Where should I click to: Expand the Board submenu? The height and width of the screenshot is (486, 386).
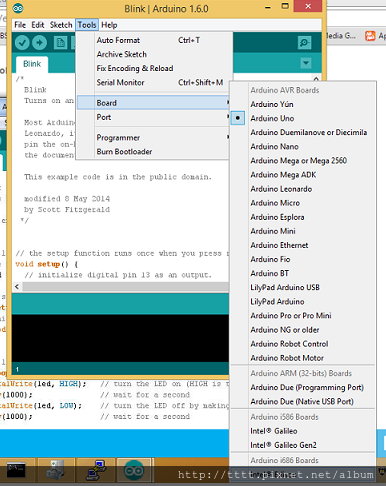153,103
